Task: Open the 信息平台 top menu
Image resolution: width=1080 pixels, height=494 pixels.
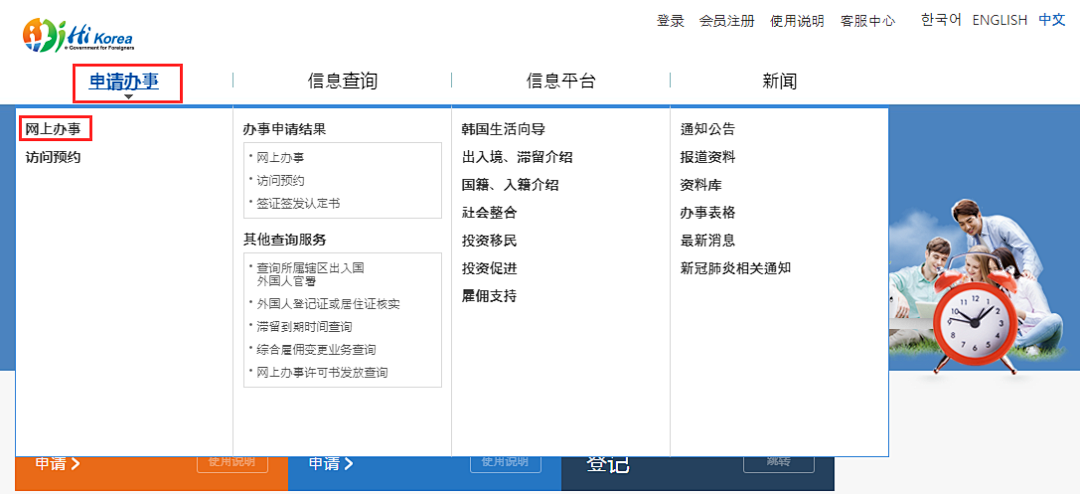Action: click(x=561, y=81)
